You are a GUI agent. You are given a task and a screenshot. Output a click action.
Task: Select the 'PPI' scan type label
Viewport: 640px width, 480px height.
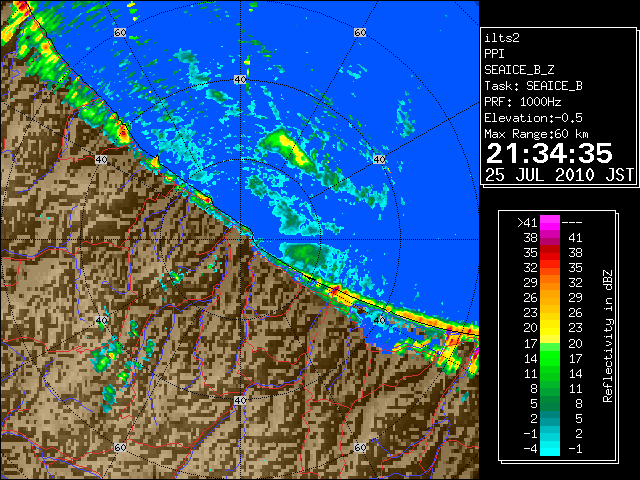point(494,54)
